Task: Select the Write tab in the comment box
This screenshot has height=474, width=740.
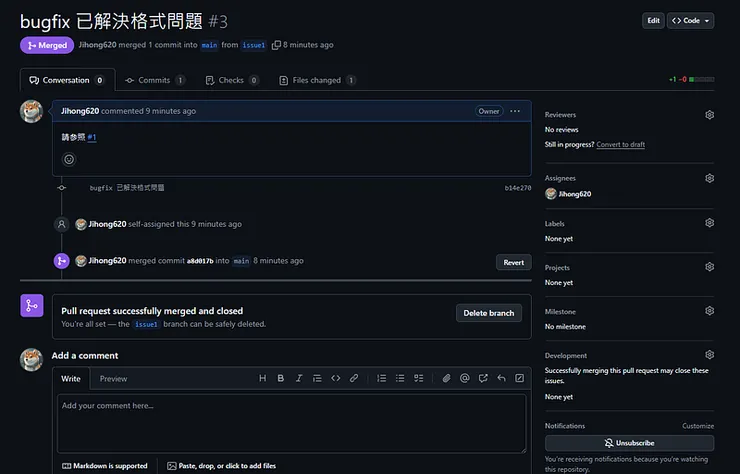Action: (71, 379)
